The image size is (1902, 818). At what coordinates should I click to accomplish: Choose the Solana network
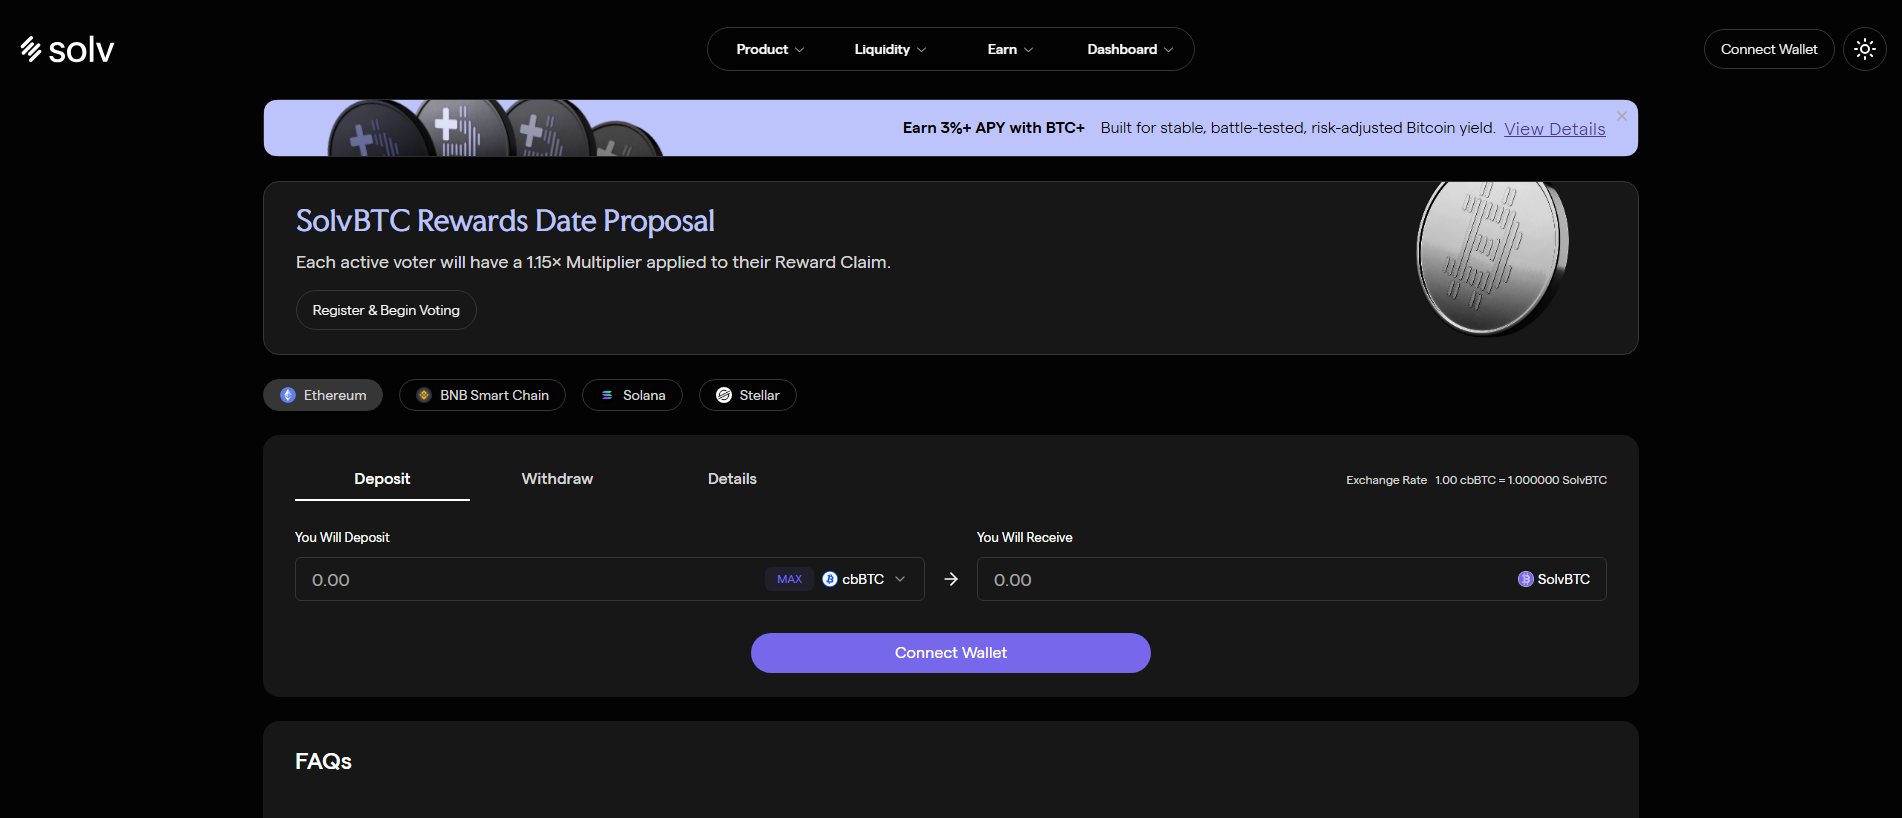[632, 395]
